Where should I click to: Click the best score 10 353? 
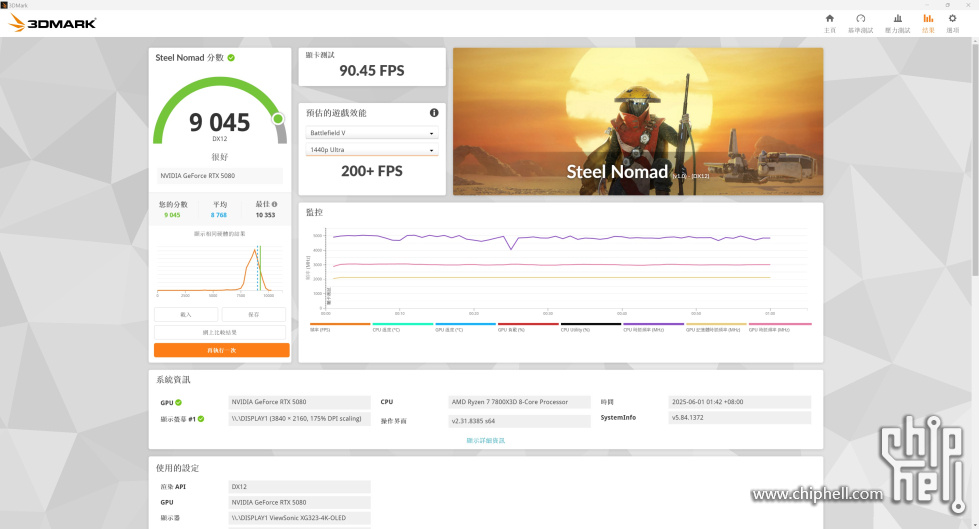[x=265, y=215]
